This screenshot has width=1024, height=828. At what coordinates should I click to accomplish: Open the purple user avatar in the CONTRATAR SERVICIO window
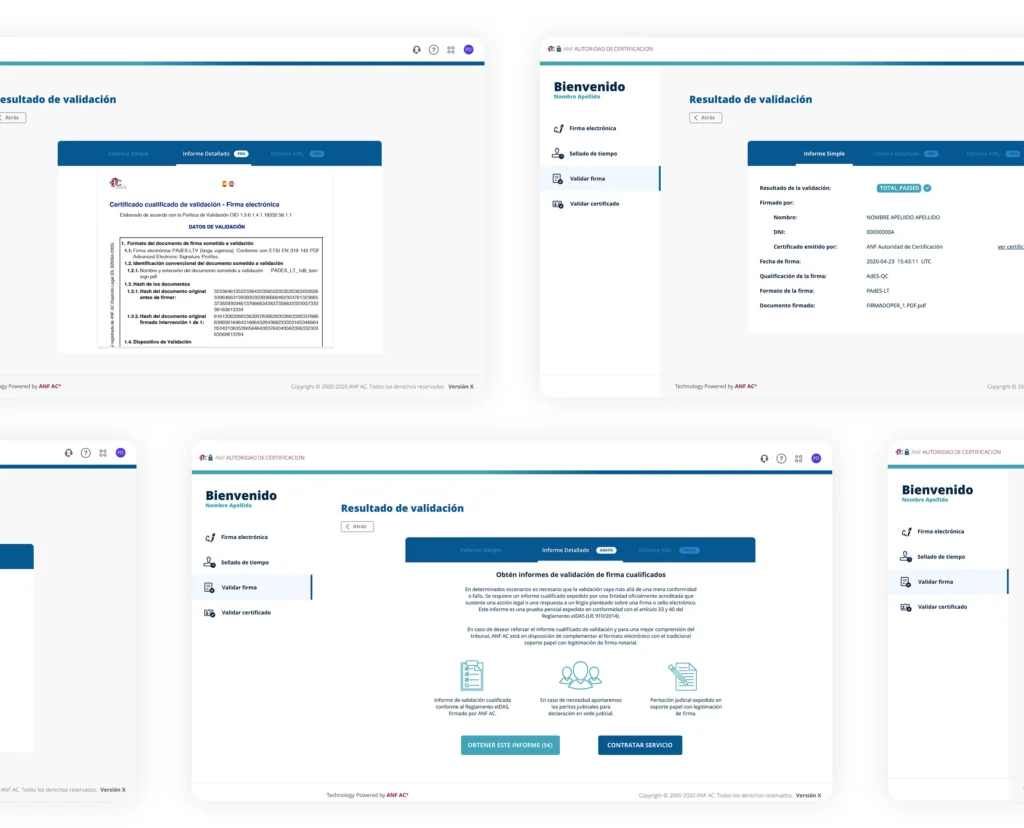pyautogui.click(x=816, y=458)
